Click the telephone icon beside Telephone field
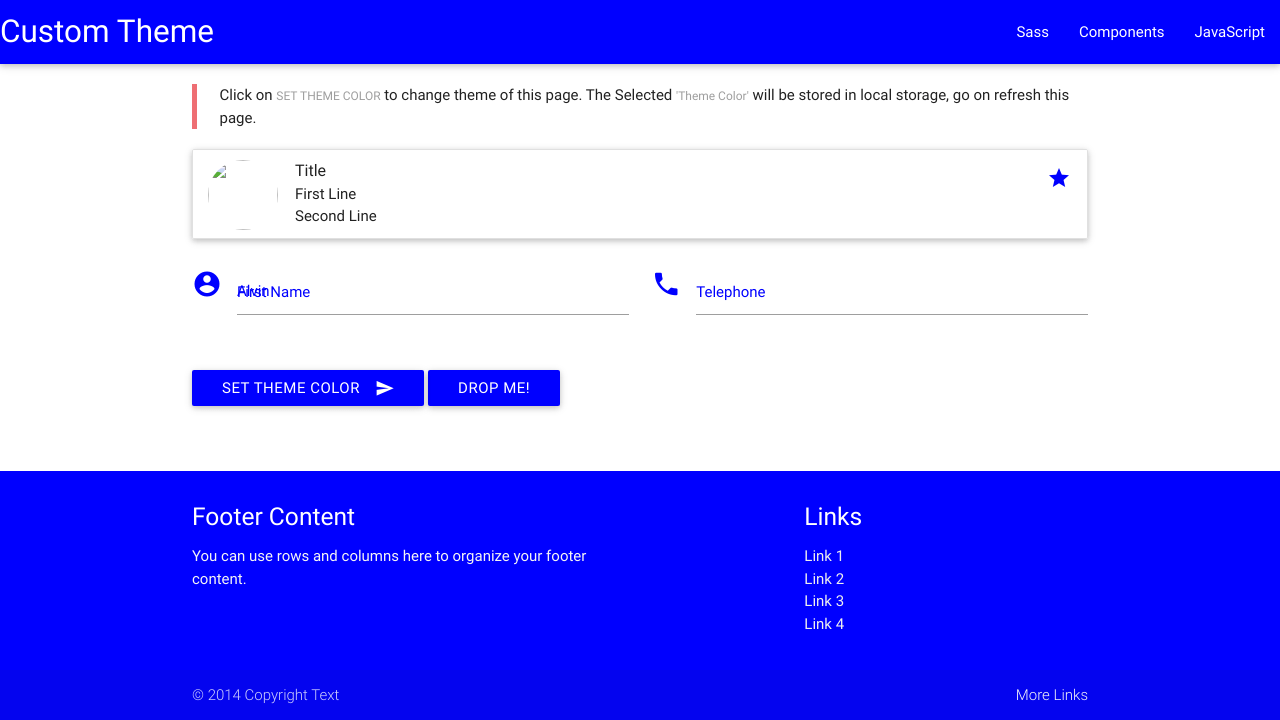The image size is (1280, 720). tap(666, 283)
